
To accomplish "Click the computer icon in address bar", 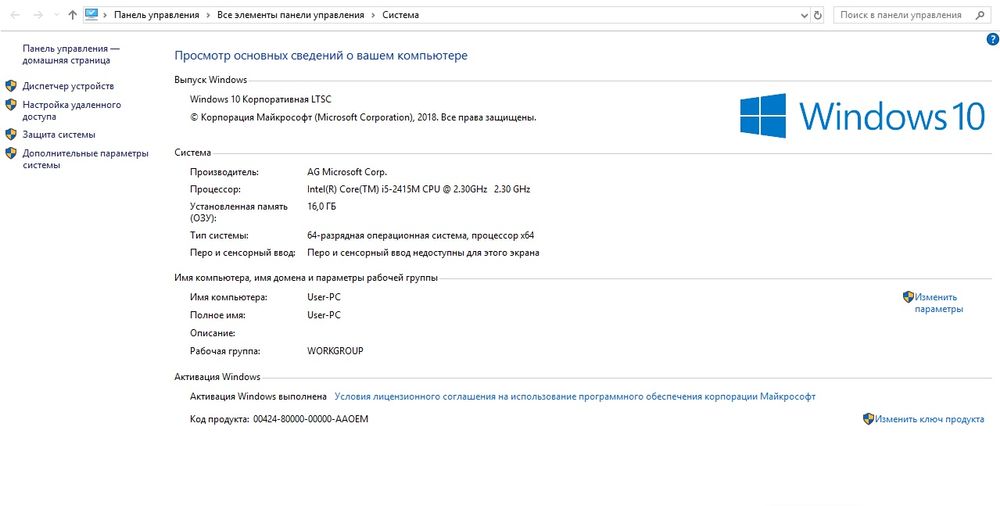I will click(92, 14).
